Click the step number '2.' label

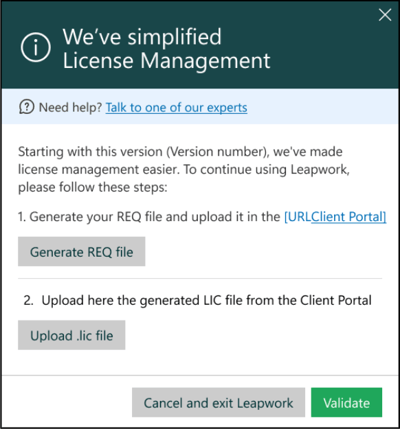(29, 300)
